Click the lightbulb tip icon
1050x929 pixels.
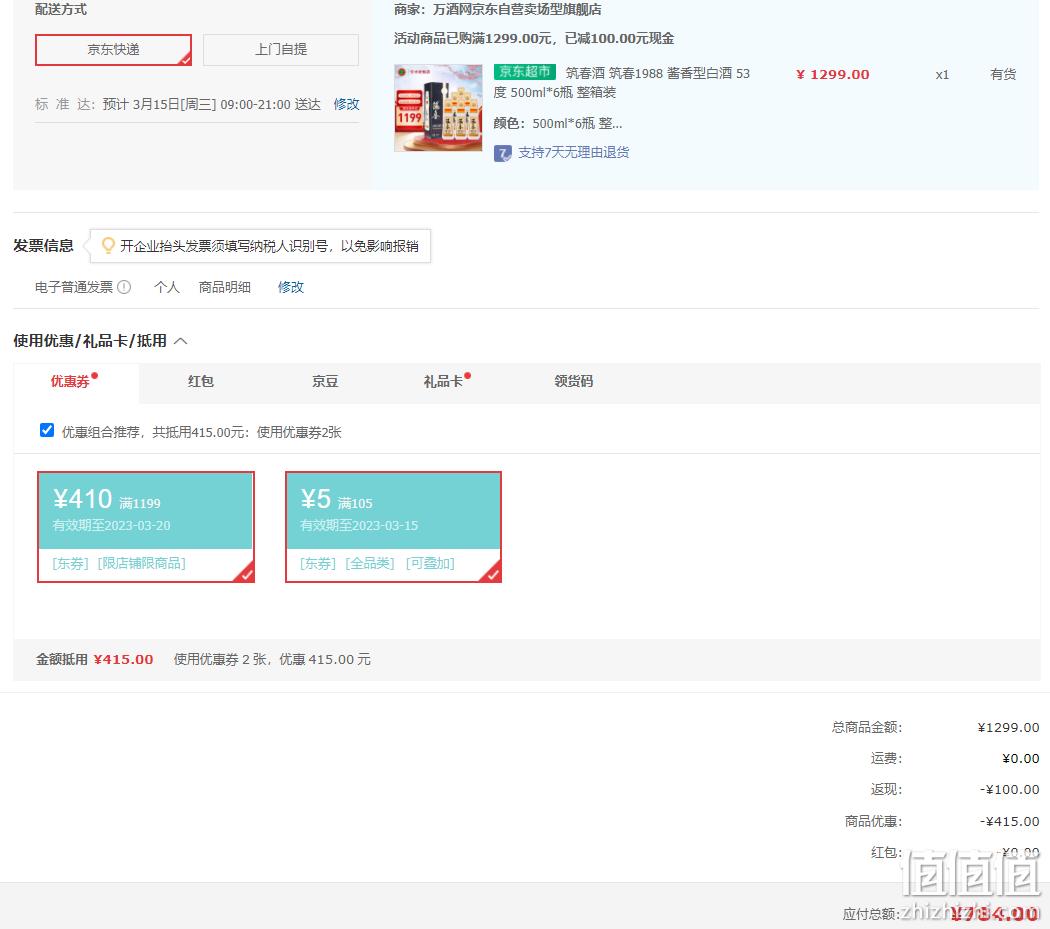[x=107, y=245]
